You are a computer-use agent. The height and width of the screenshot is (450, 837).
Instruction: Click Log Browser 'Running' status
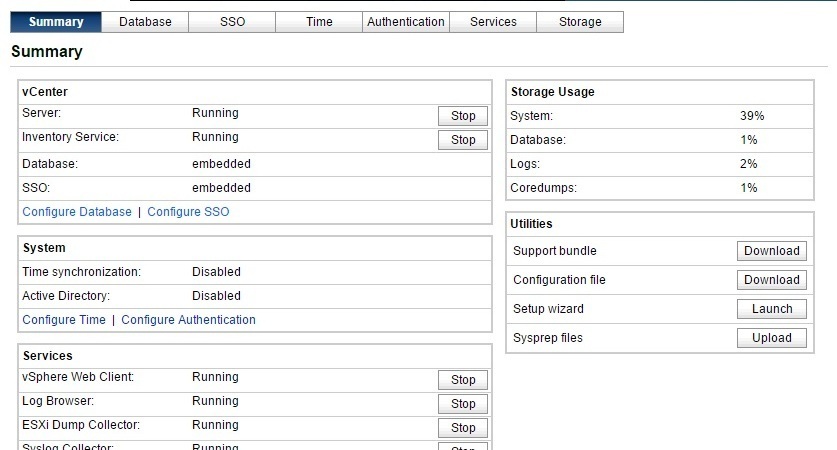[x=216, y=401]
